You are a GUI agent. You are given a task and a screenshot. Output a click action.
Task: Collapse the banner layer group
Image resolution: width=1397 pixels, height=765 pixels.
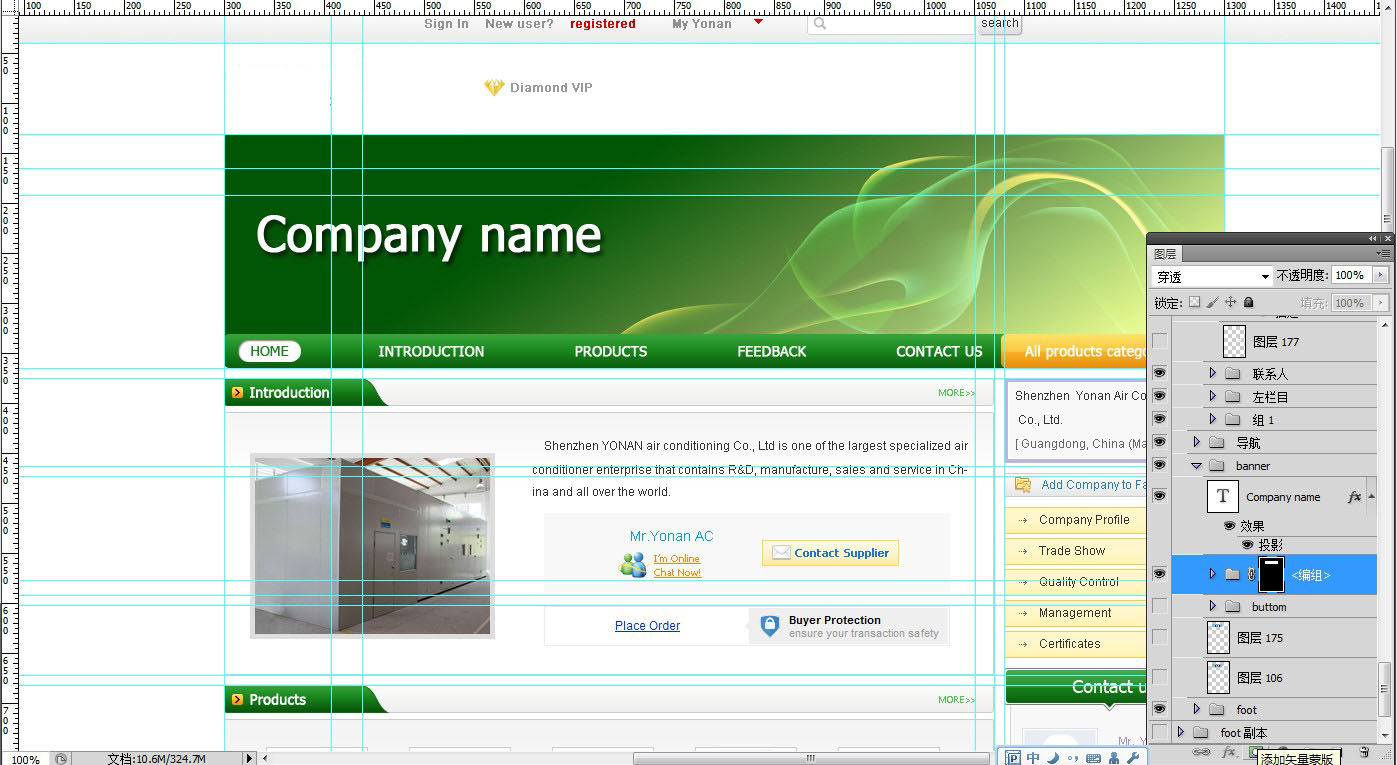point(1196,466)
